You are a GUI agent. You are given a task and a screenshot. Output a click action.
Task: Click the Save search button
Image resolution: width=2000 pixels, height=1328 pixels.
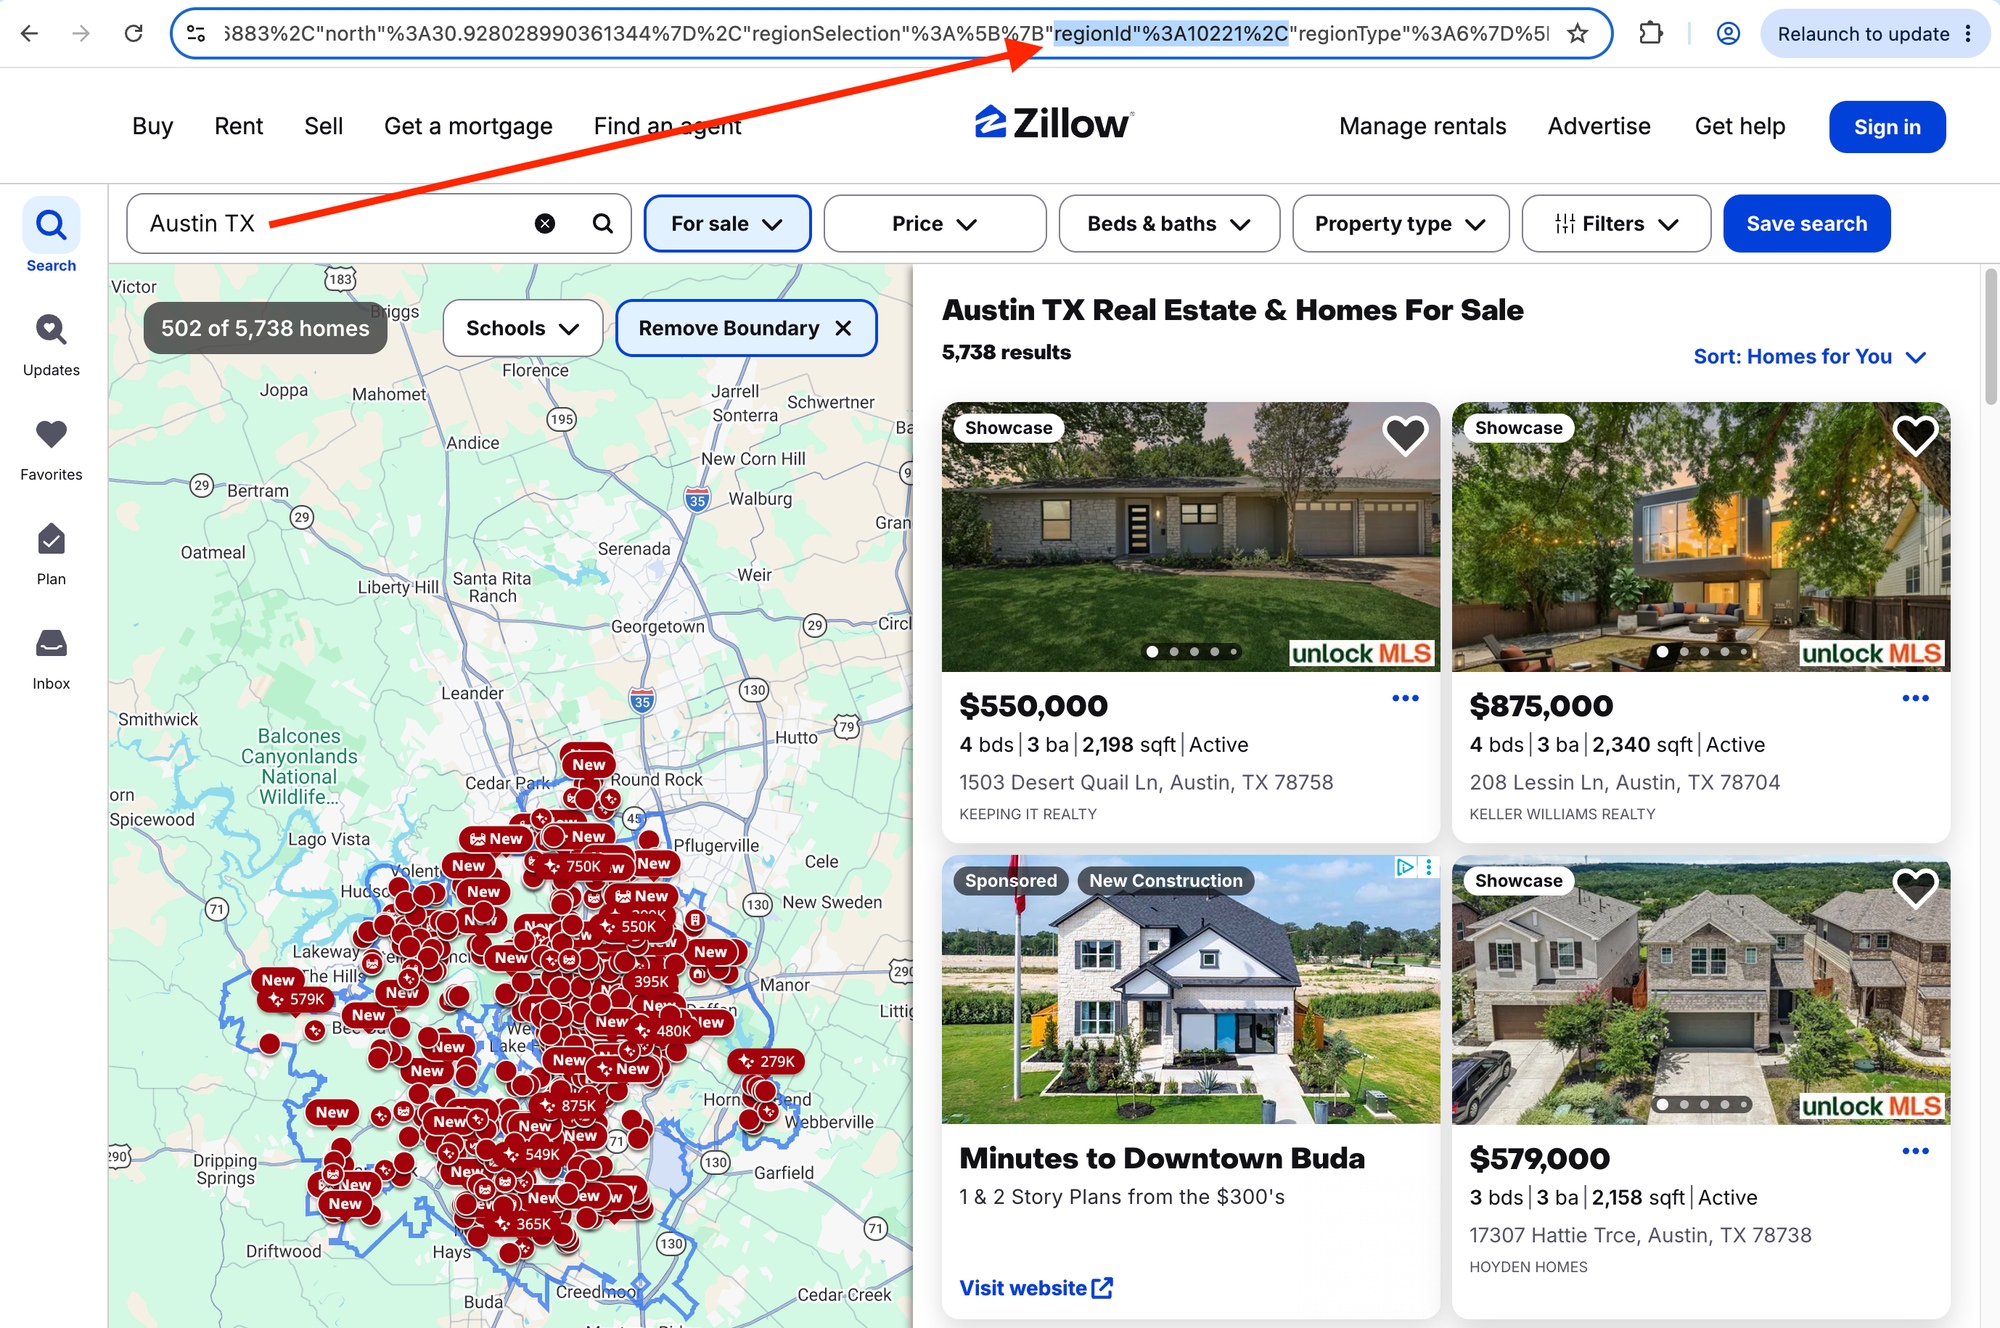(1806, 224)
